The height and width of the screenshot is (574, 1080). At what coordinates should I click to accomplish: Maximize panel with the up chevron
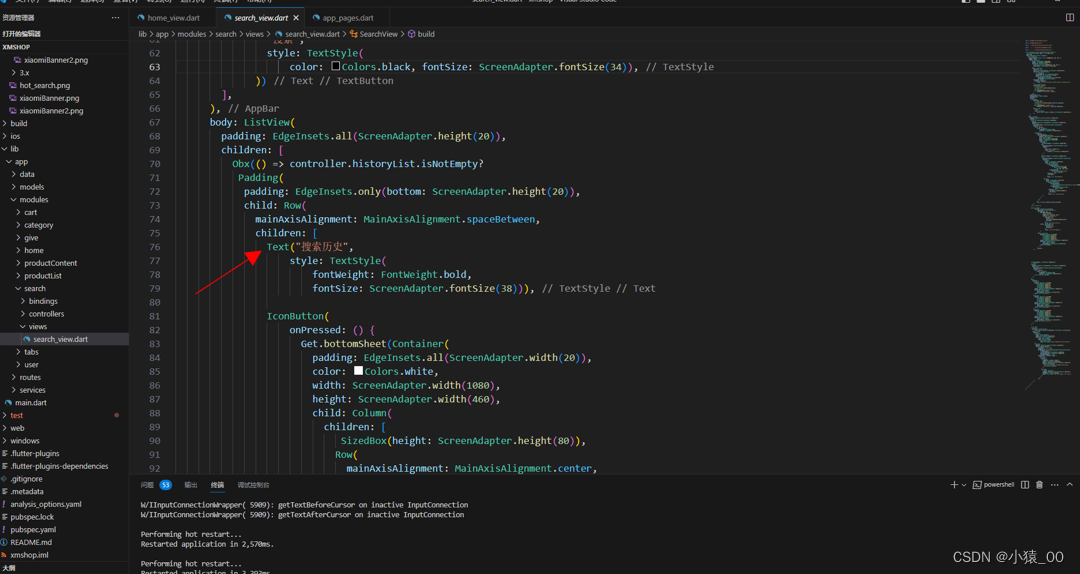[1070, 485]
